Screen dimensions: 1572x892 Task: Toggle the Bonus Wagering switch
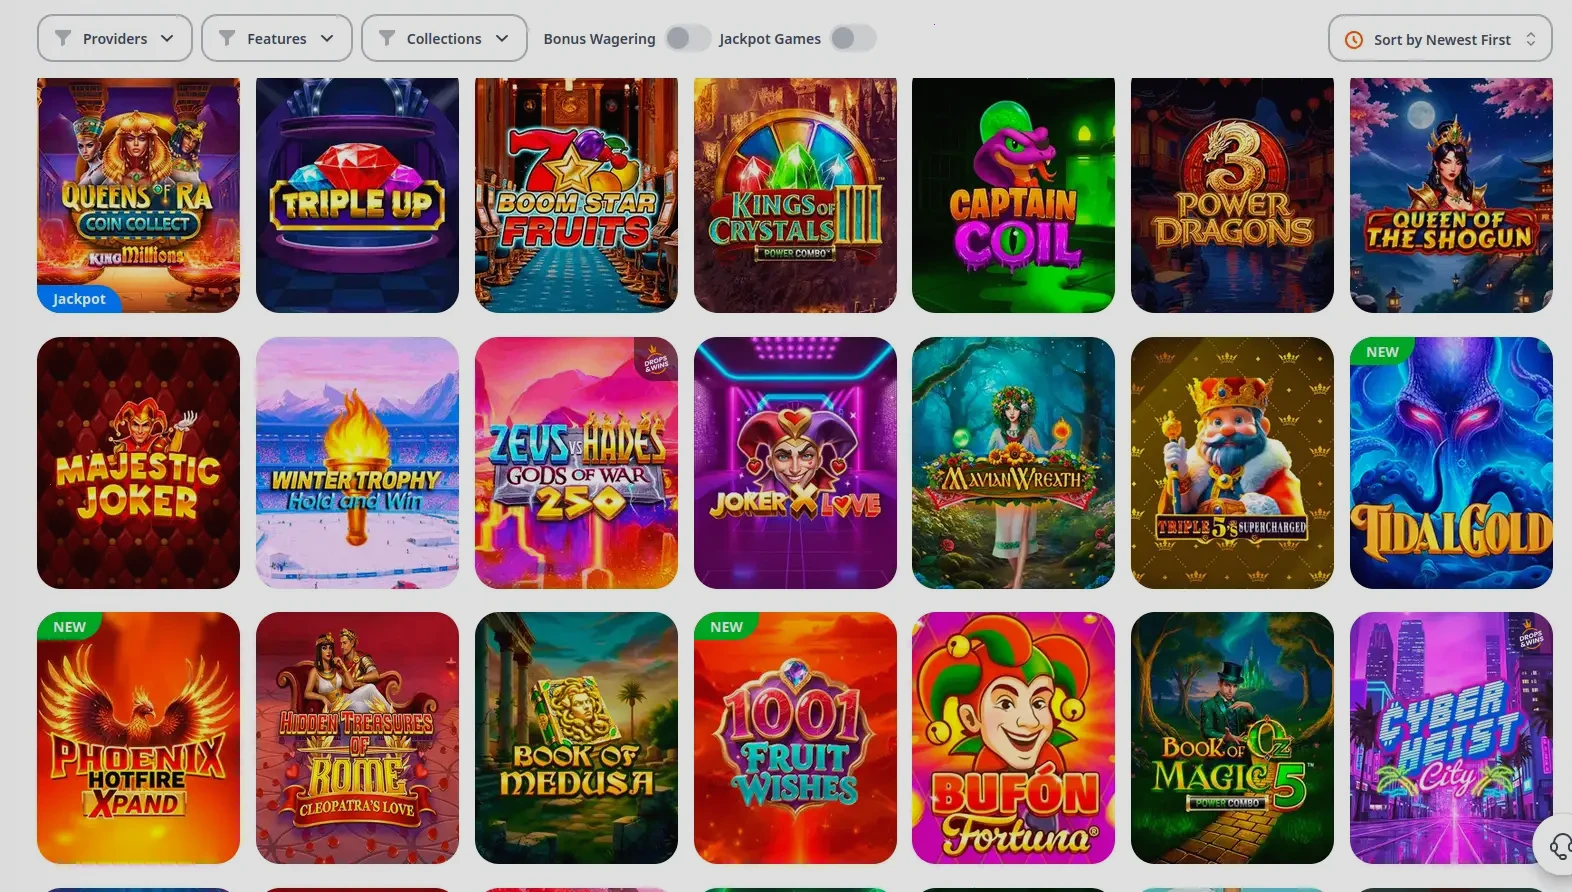pos(687,38)
